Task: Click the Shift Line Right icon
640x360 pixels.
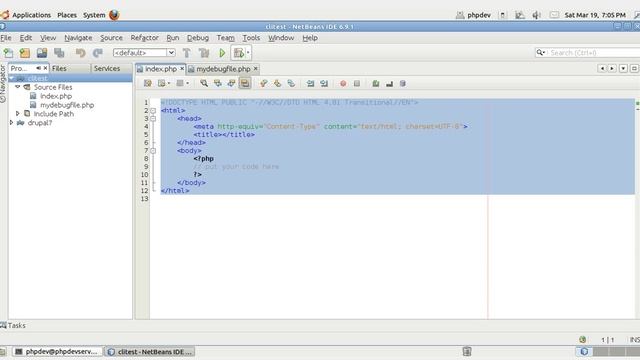Action: (324, 83)
